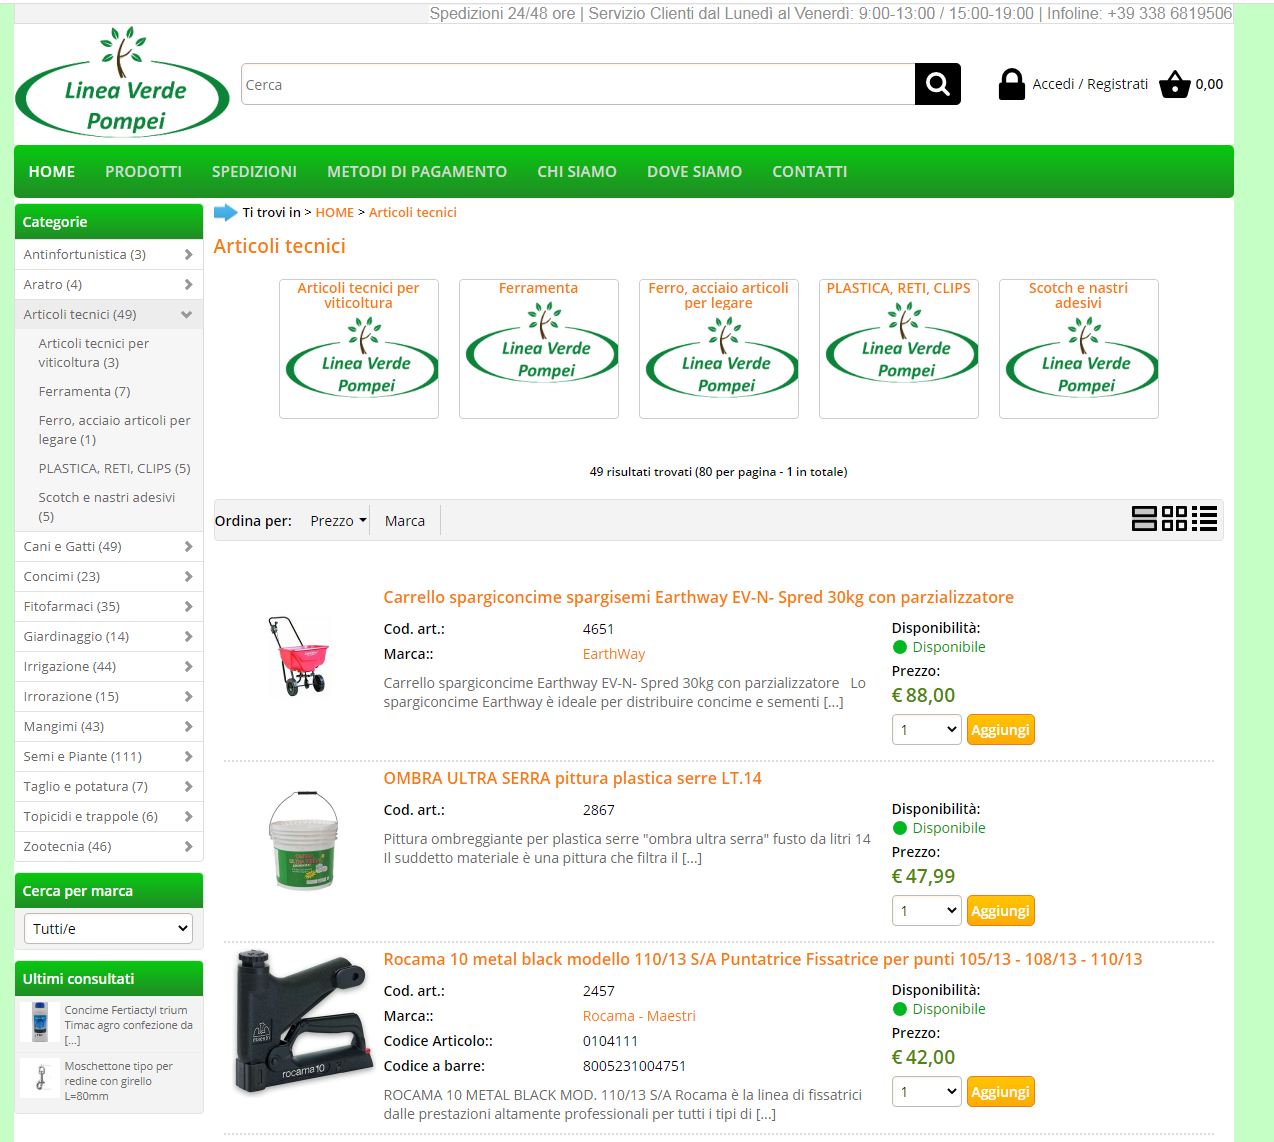
Task: Open the PLASTICA, RETI, CLIPS tile
Action: click(899, 349)
